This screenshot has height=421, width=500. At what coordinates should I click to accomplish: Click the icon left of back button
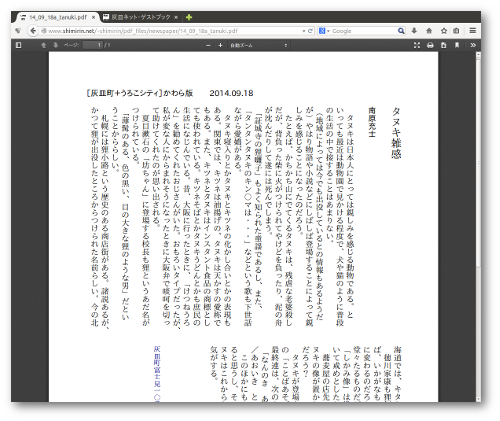click(19, 31)
